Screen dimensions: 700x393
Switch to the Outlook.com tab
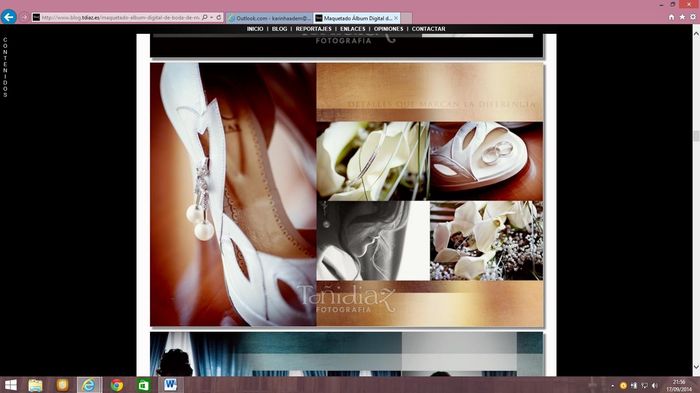coord(270,18)
